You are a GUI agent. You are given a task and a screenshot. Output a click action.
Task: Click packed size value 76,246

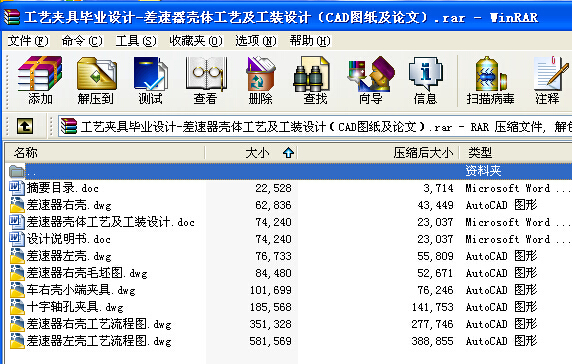click(436, 290)
